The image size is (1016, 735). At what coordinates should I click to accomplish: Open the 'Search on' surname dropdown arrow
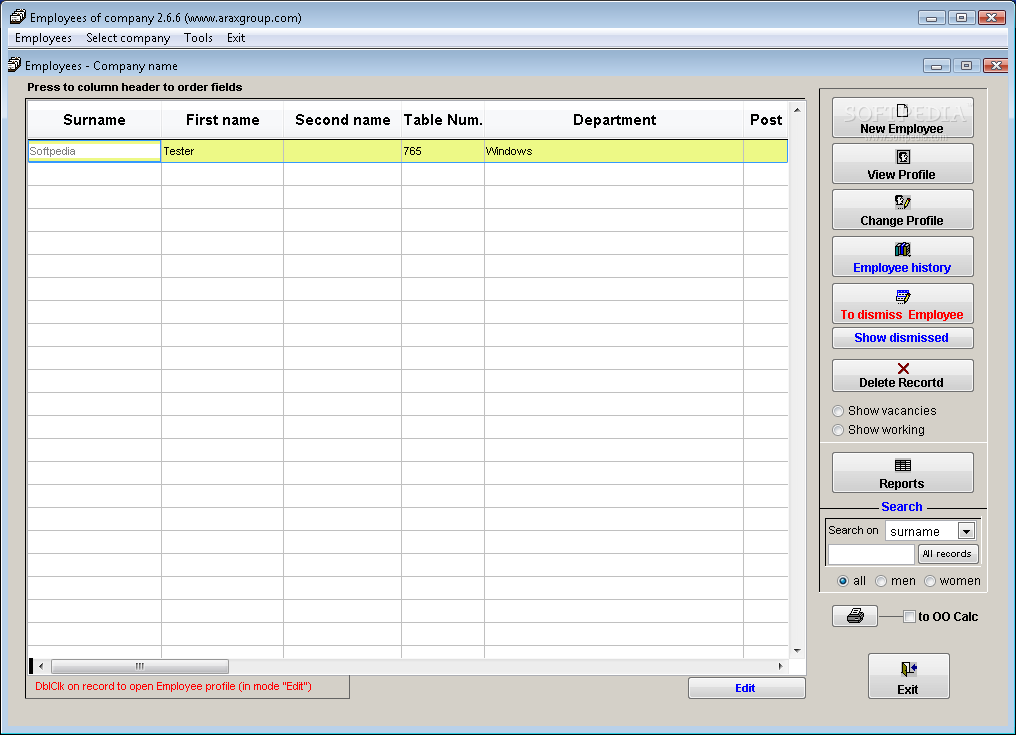[966, 531]
